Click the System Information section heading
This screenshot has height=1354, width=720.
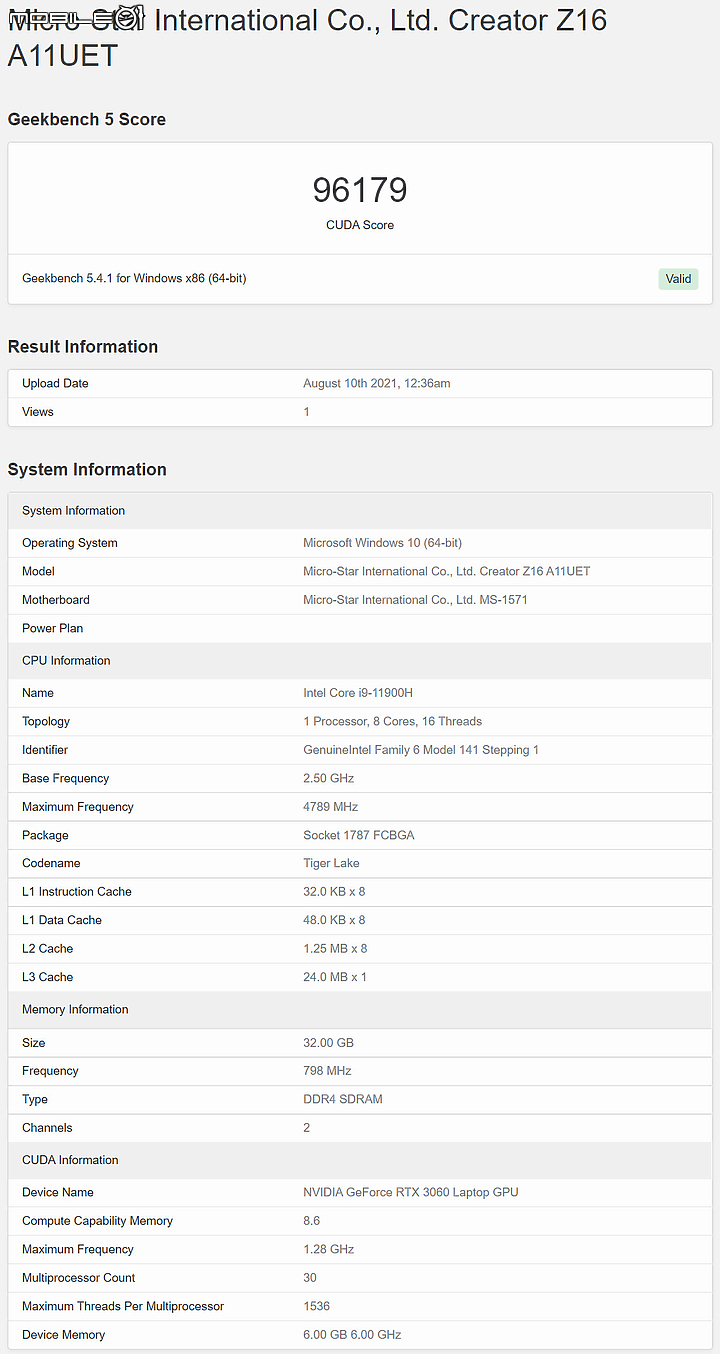pos(87,470)
